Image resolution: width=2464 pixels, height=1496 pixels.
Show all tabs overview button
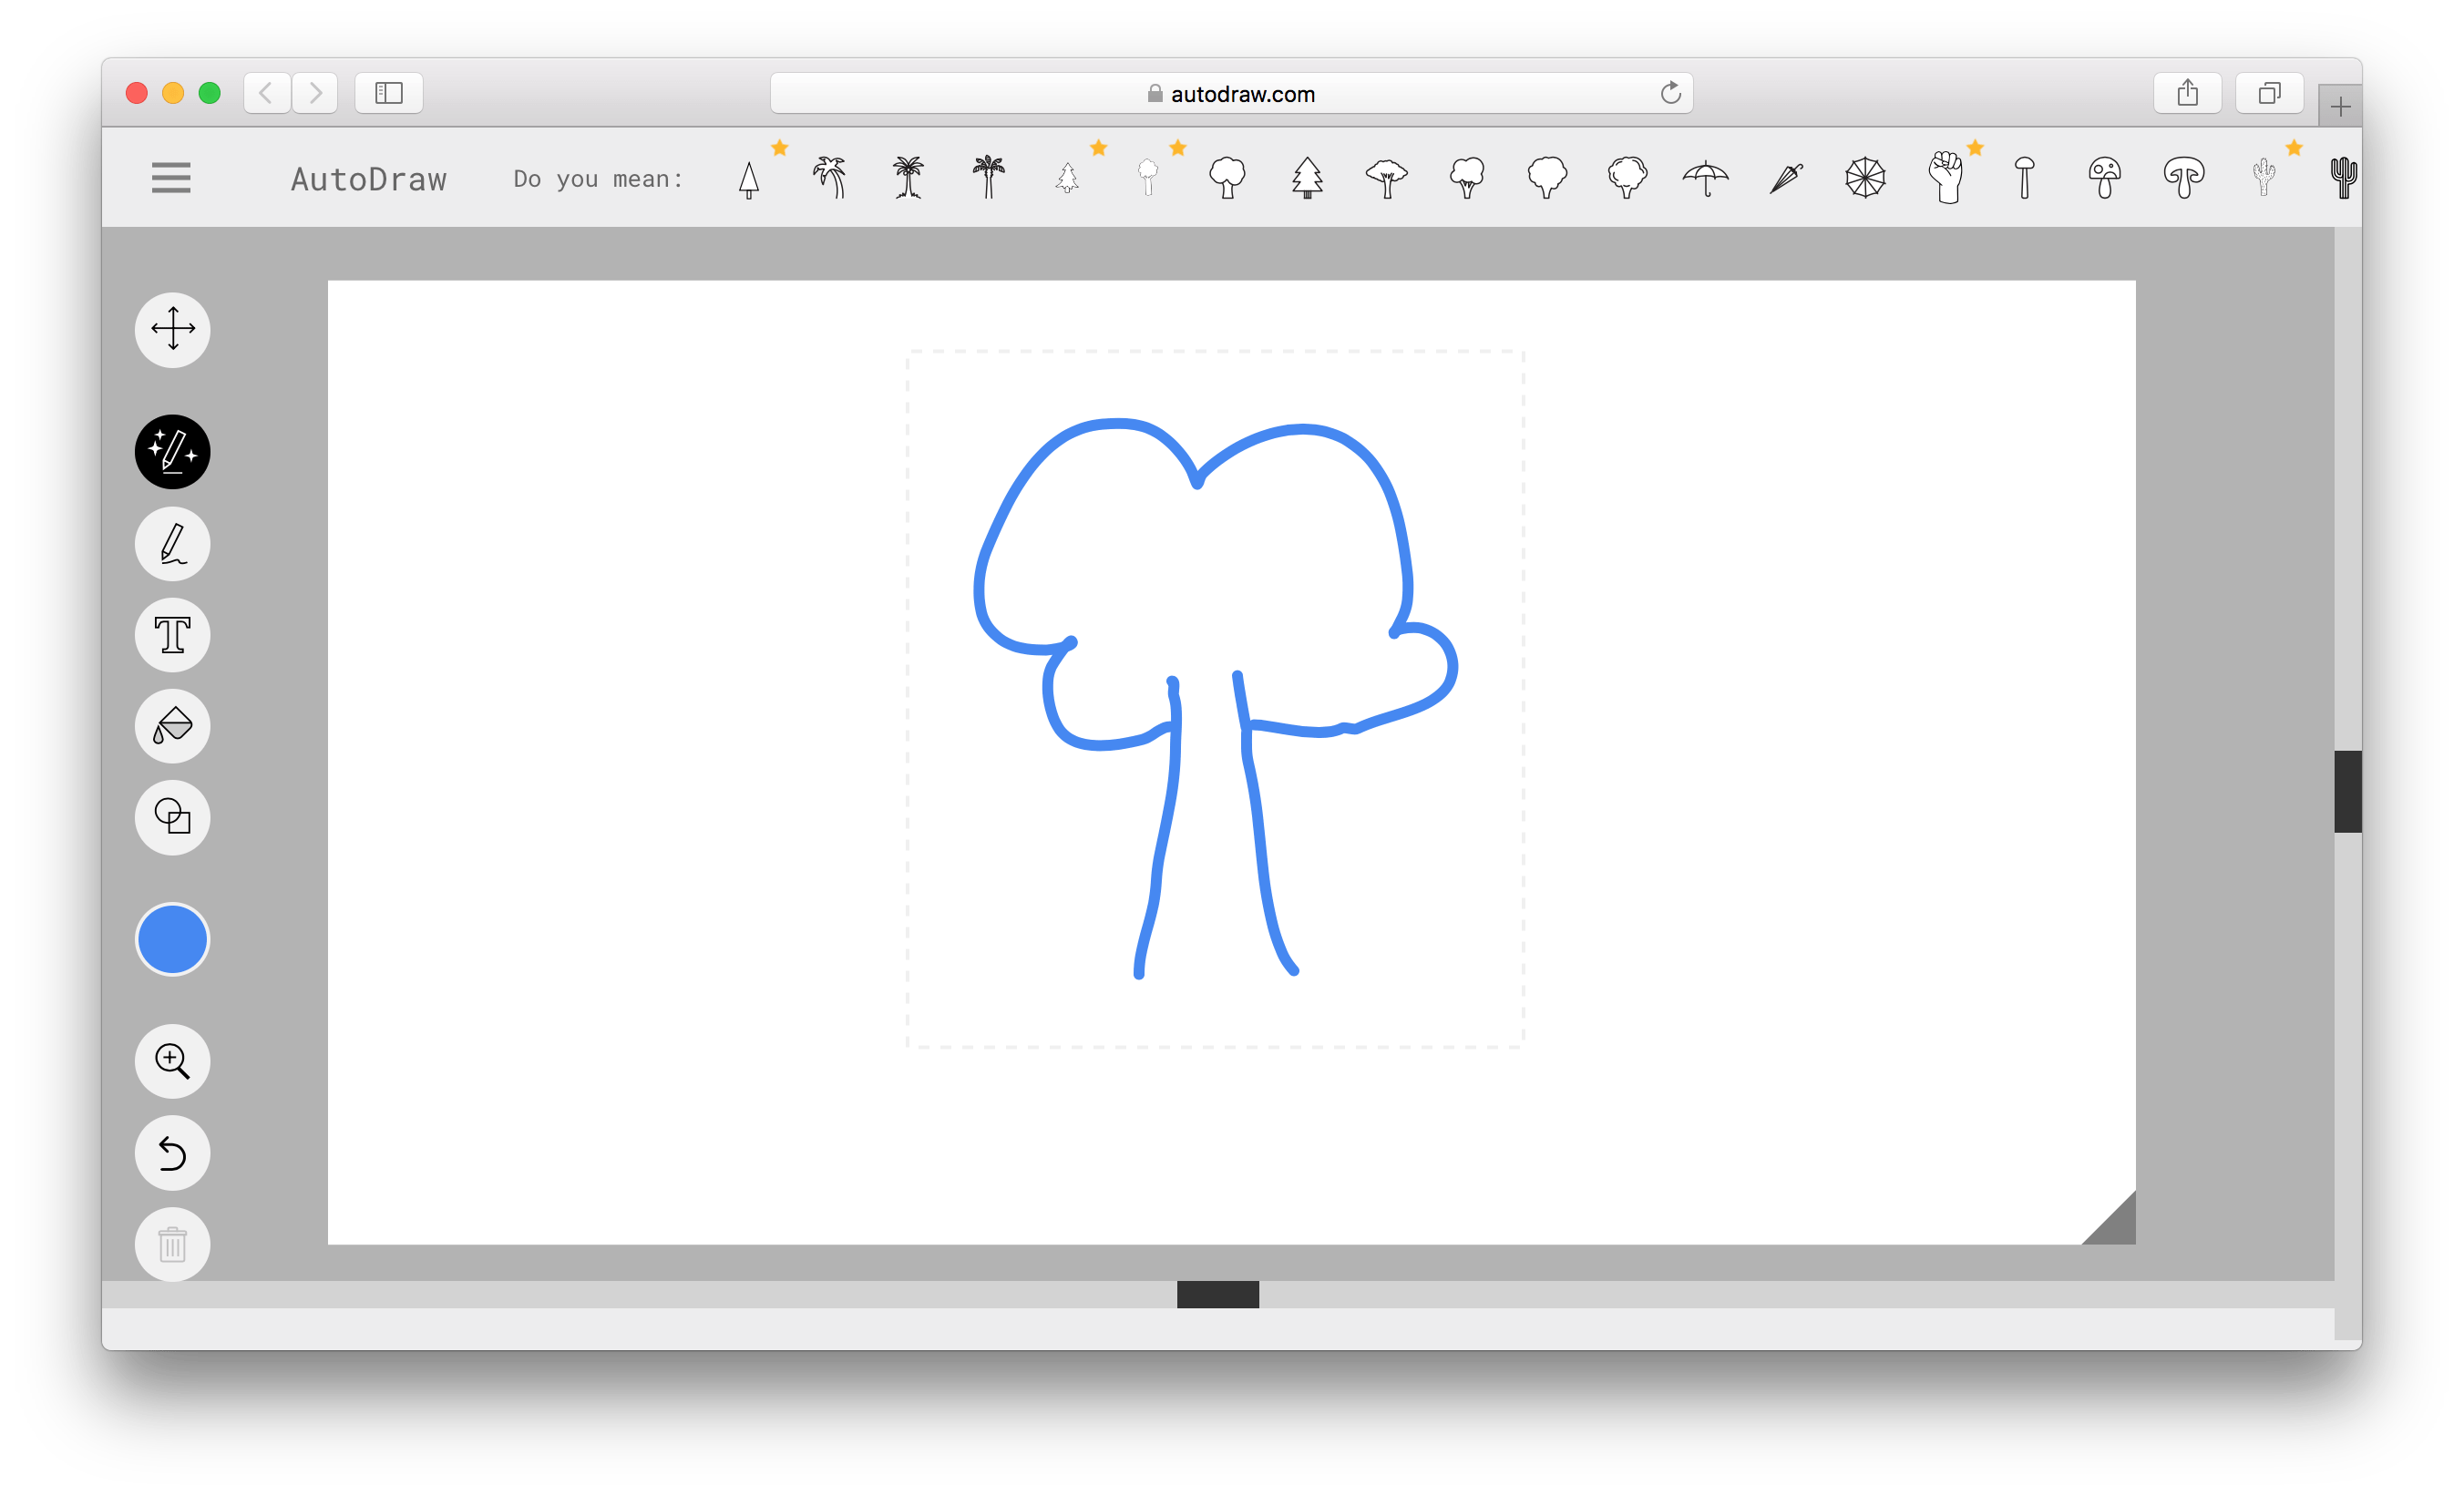(x=2270, y=93)
